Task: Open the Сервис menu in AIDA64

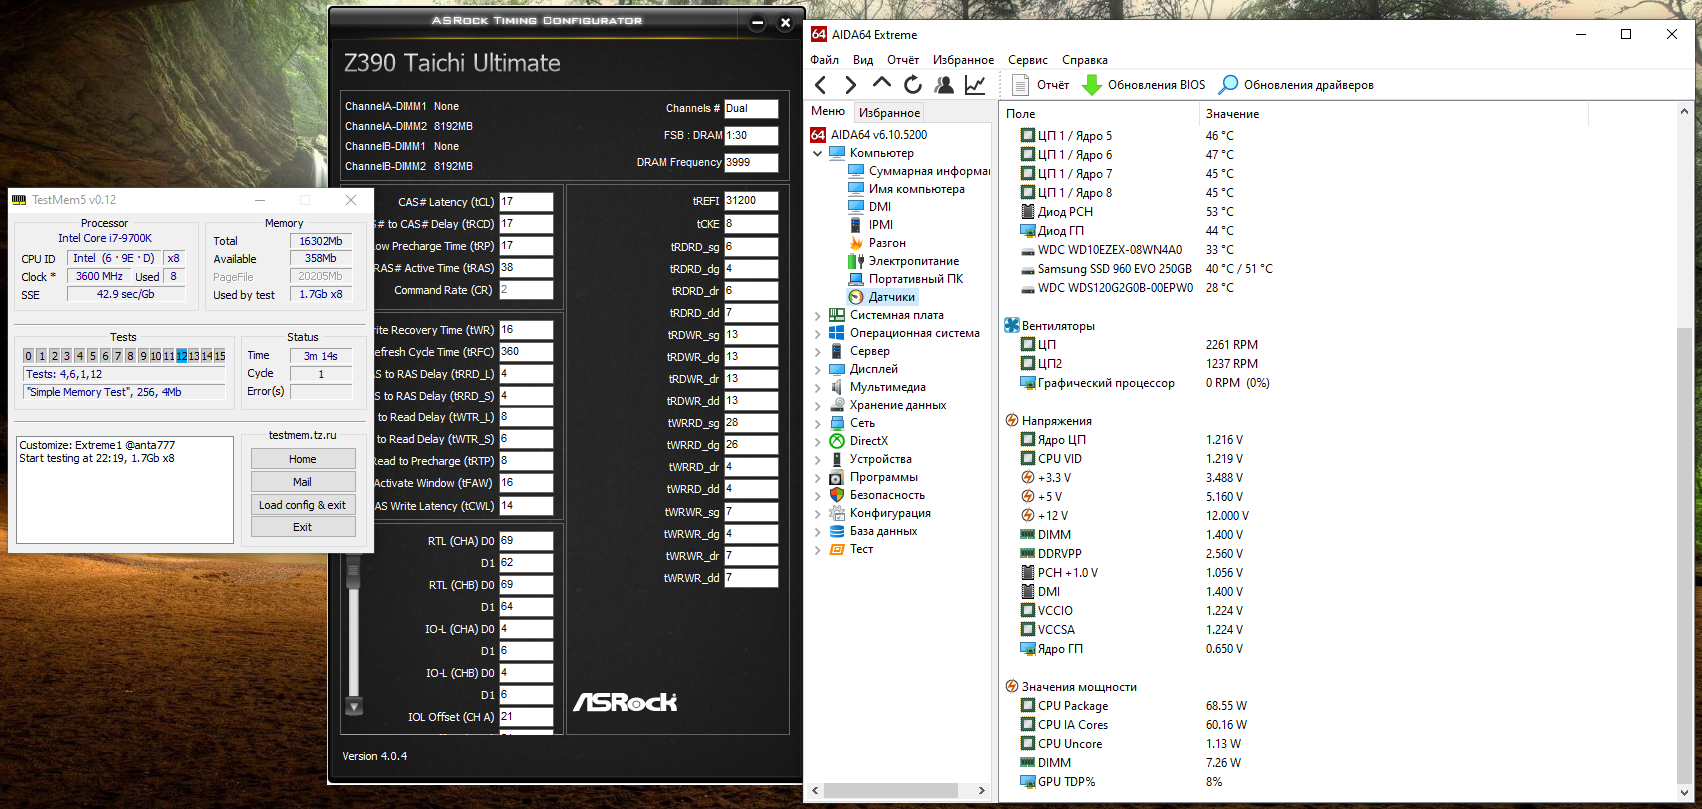Action: click(1028, 60)
